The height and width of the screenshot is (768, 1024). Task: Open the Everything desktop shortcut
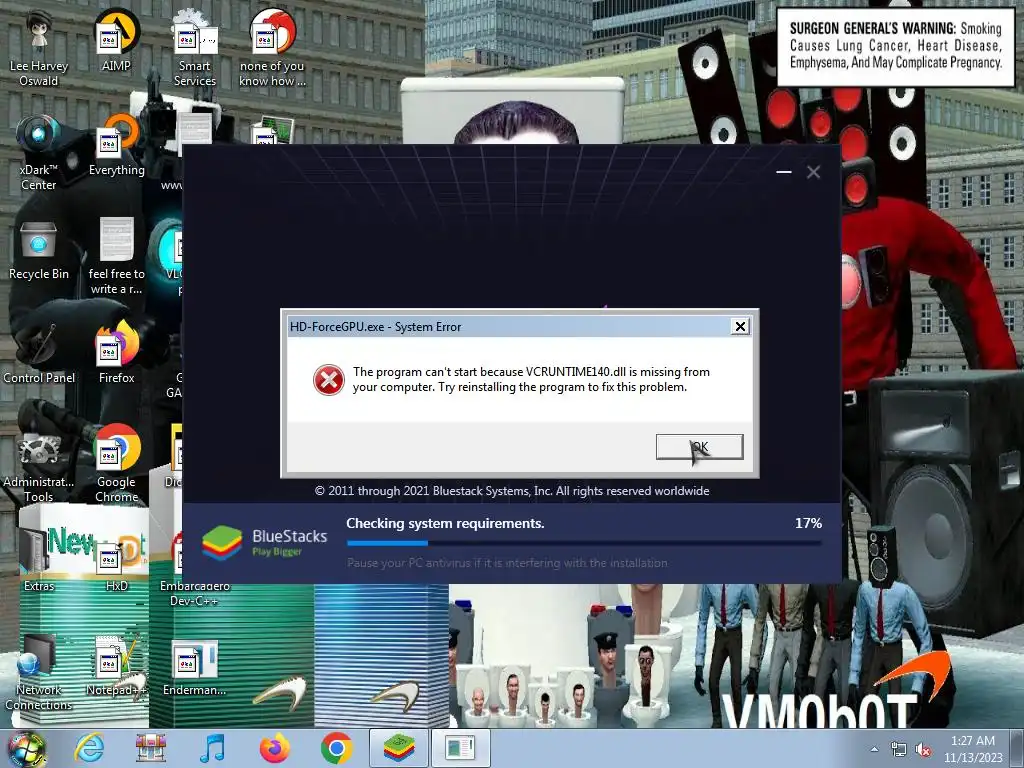tap(116, 144)
